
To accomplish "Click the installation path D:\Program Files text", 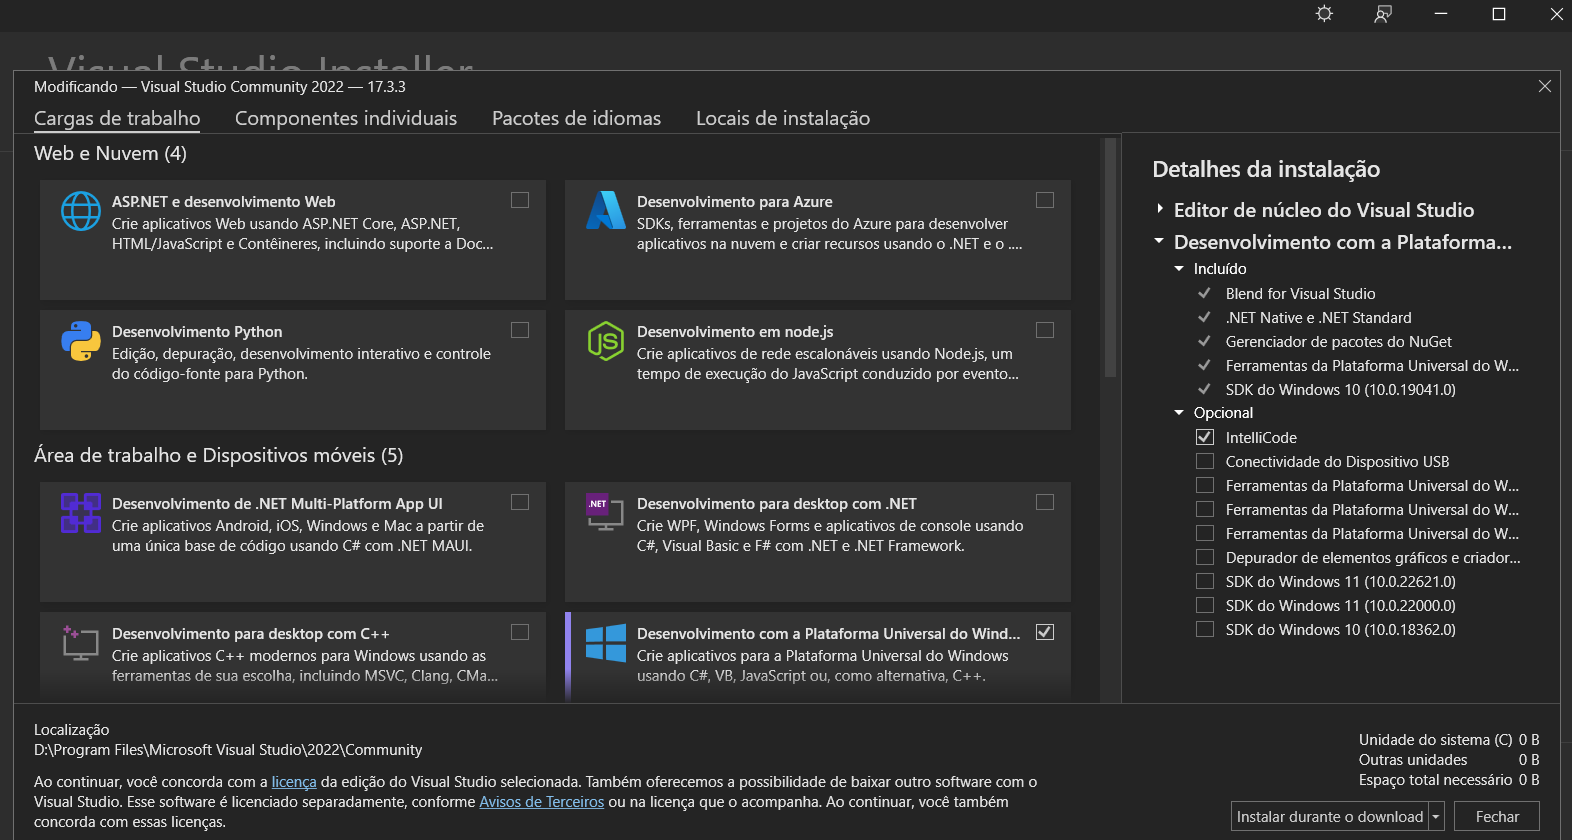I will click(x=228, y=750).
